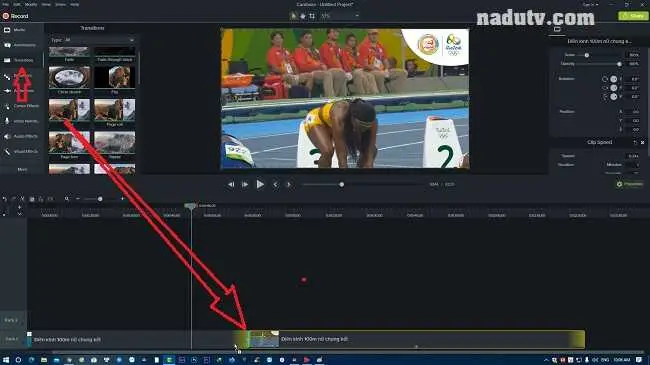Click the X rotation dial

pyautogui.click(x=614, y=97)
